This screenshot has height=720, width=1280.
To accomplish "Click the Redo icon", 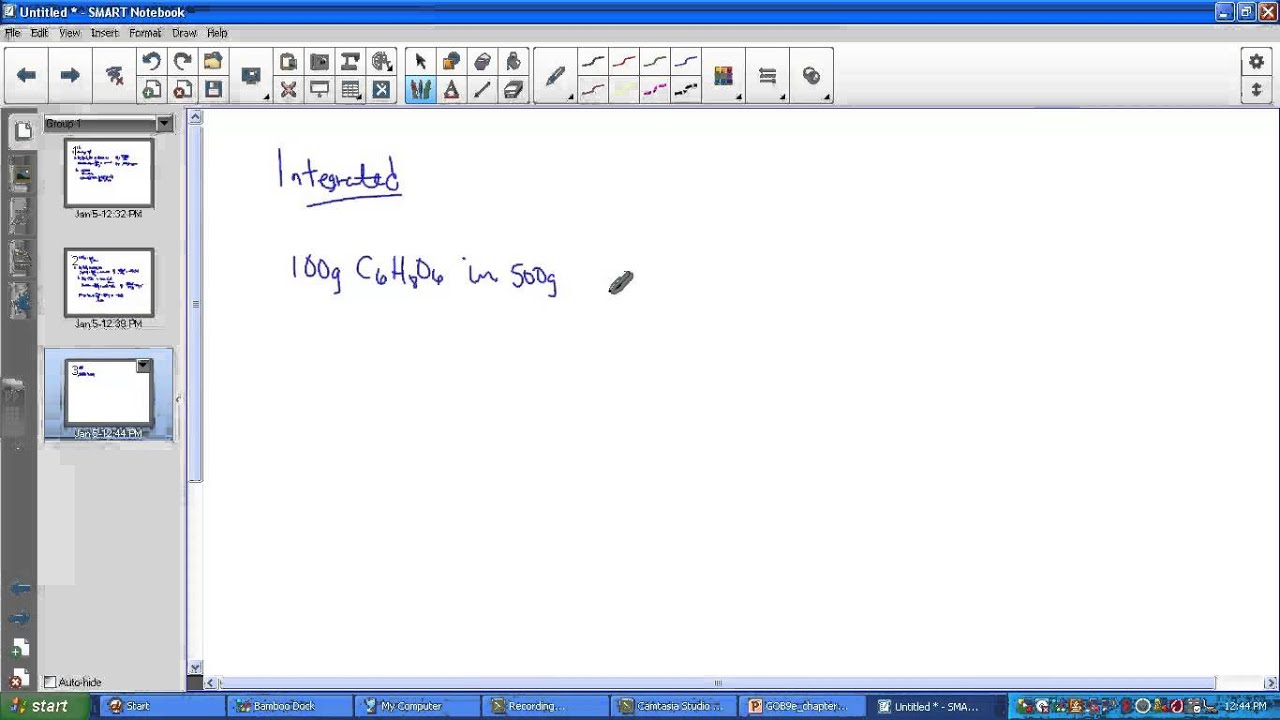I will [182, 62].
